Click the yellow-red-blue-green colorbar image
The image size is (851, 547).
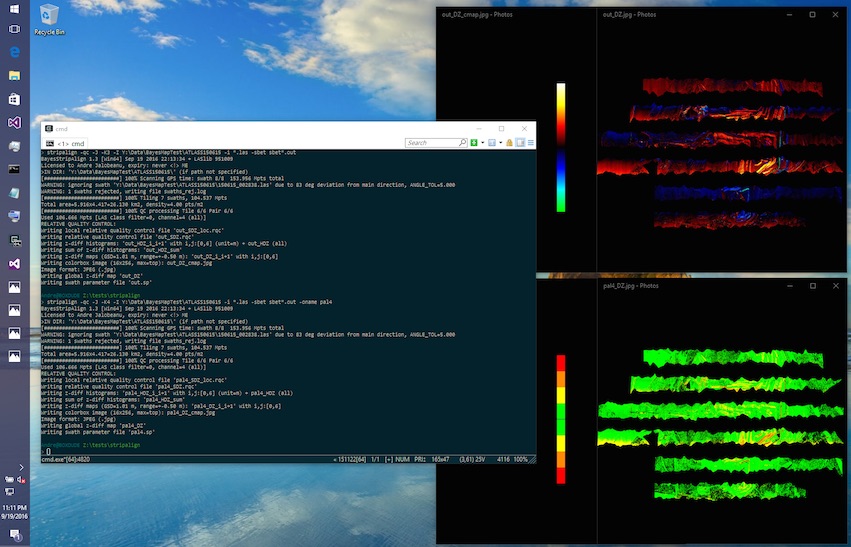coord(561,147)
